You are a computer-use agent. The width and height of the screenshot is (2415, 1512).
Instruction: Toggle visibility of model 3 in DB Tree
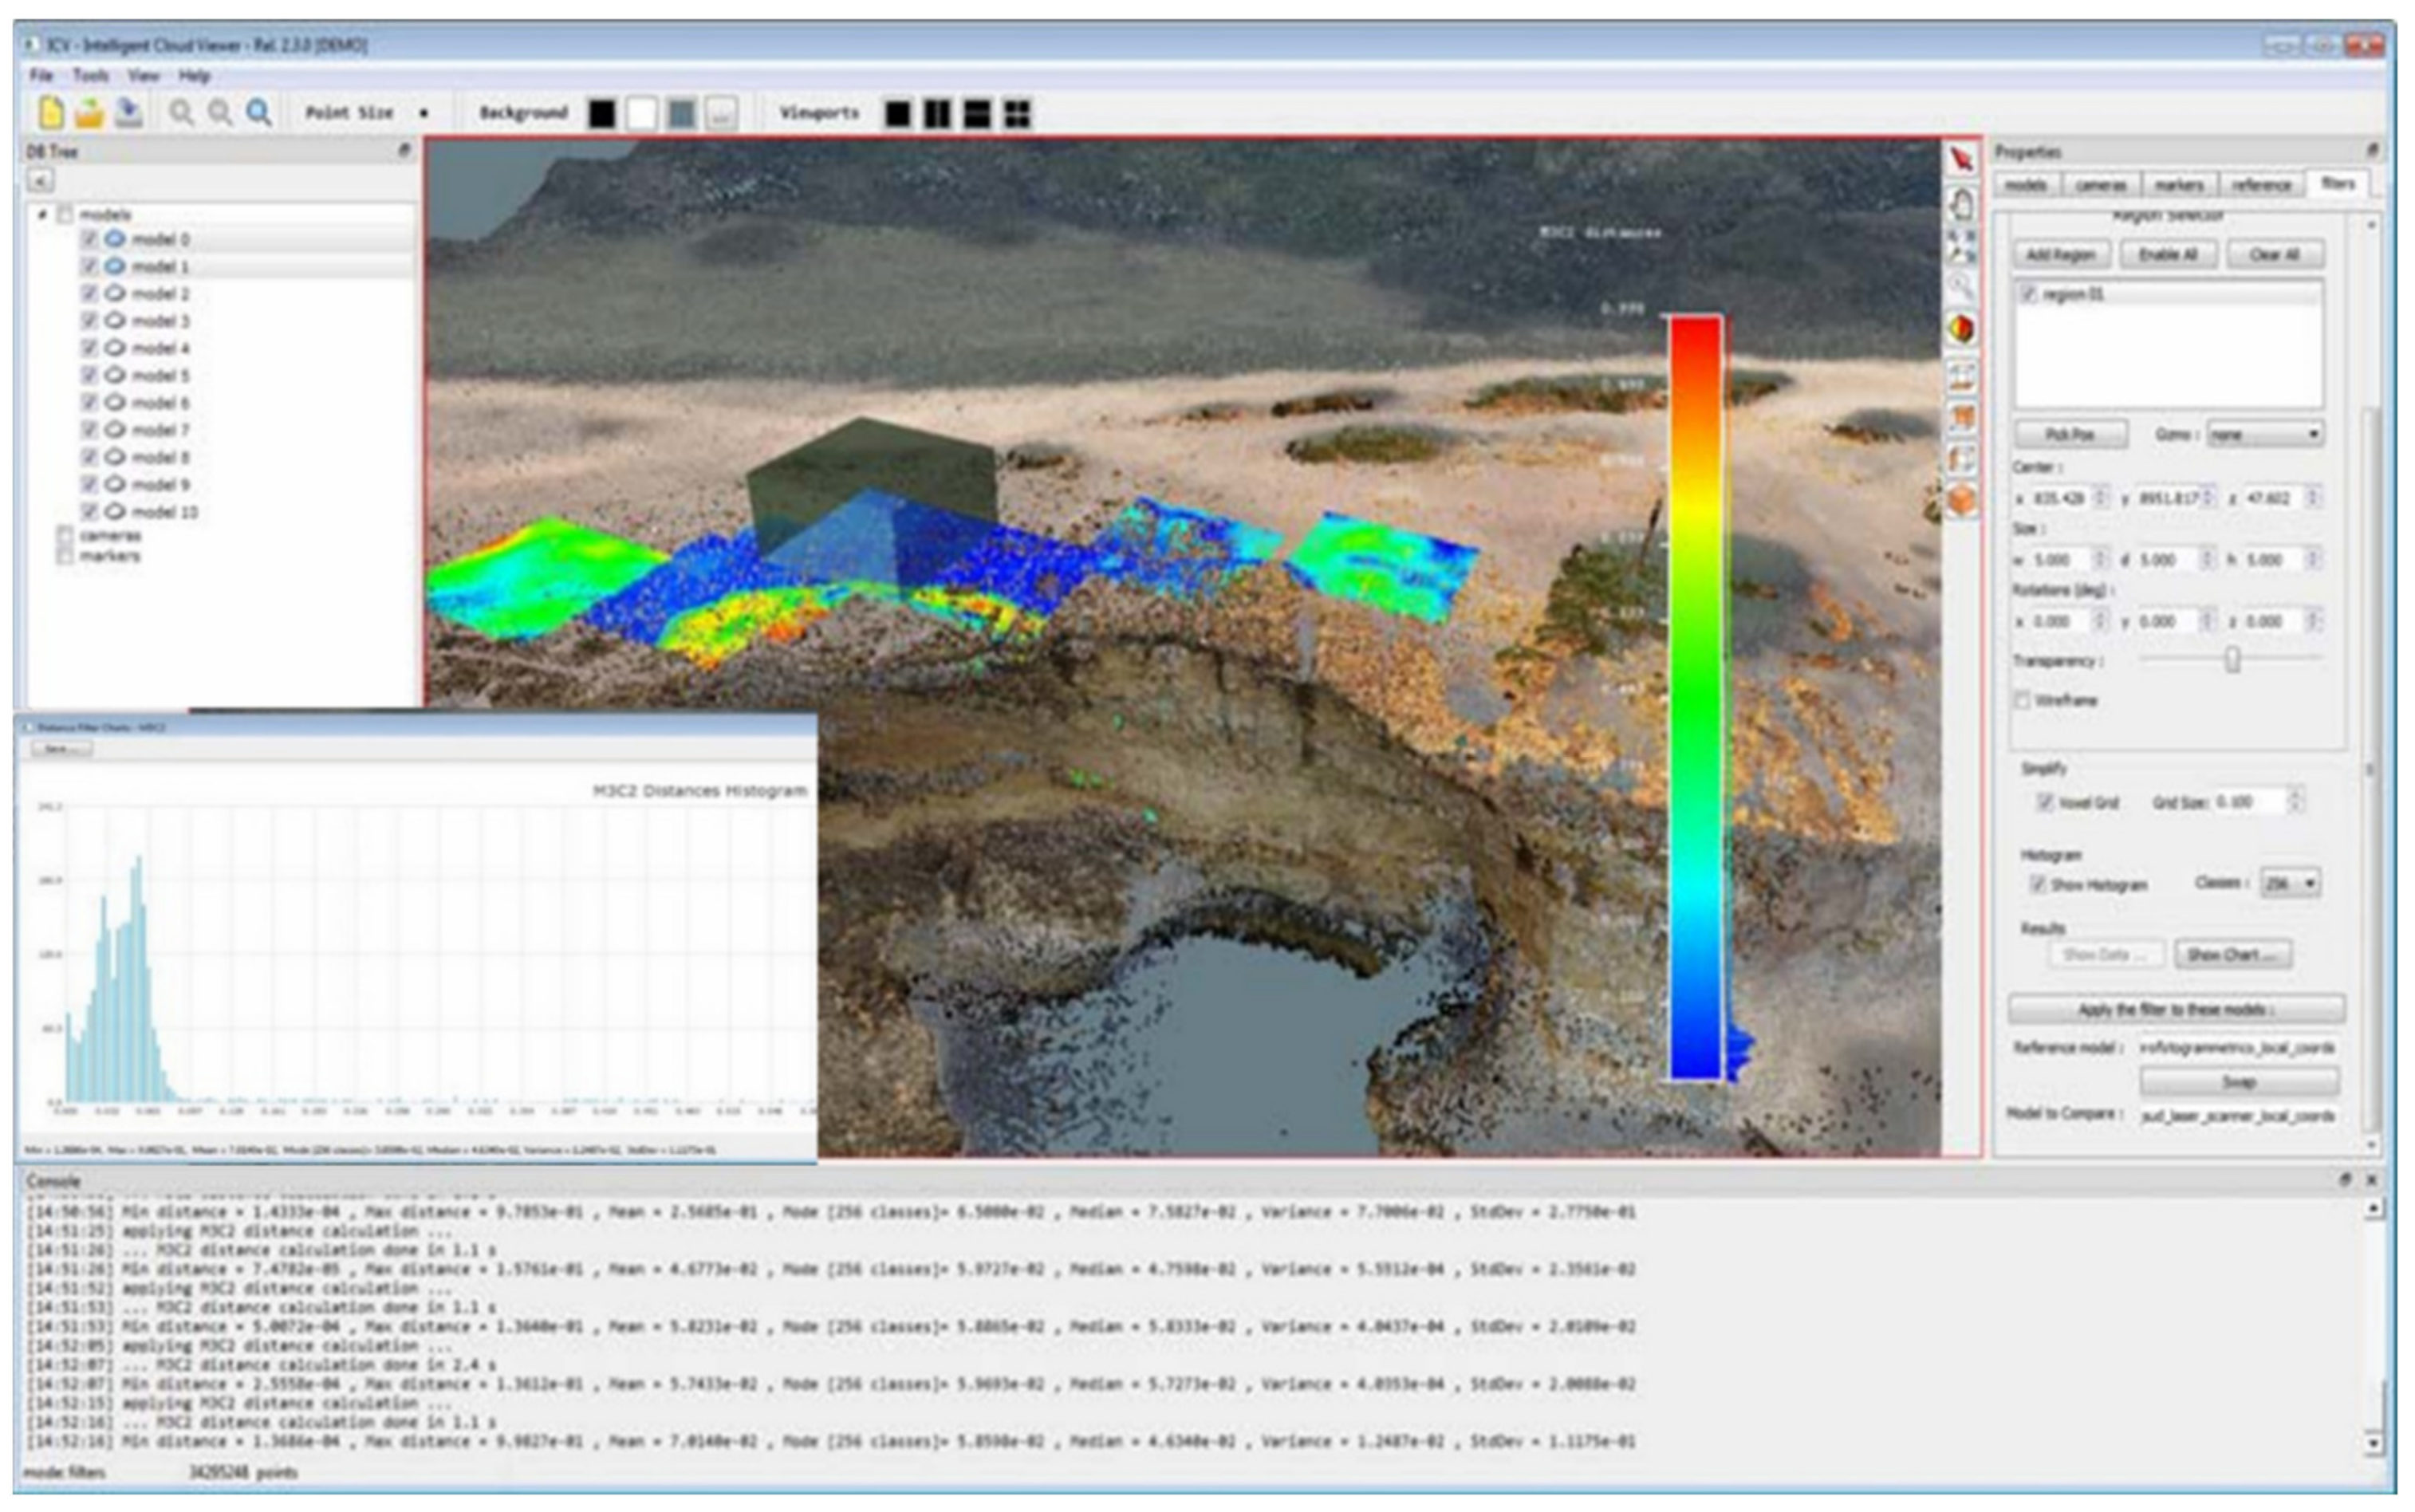point(89,321)
